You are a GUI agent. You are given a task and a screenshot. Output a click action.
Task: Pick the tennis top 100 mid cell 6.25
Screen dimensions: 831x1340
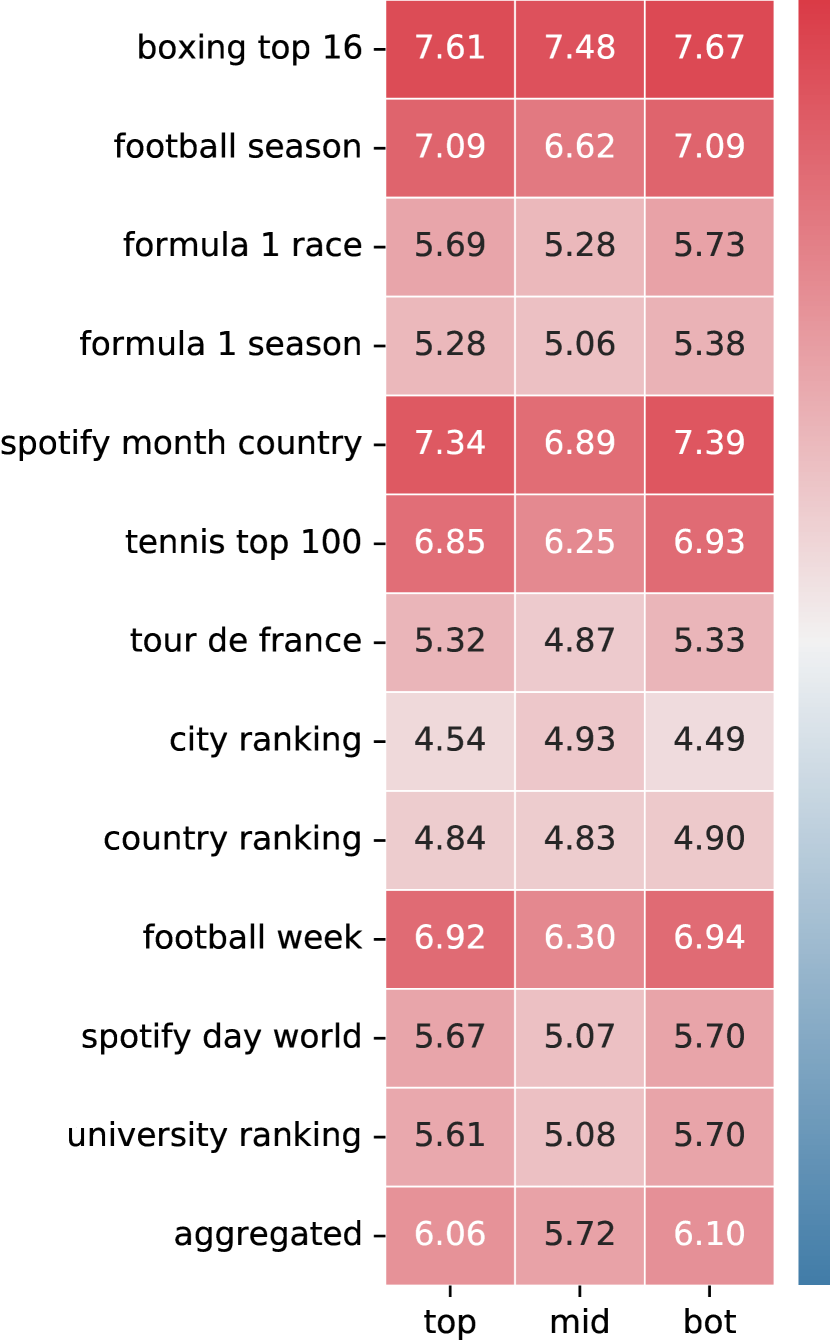pos(580,543)
